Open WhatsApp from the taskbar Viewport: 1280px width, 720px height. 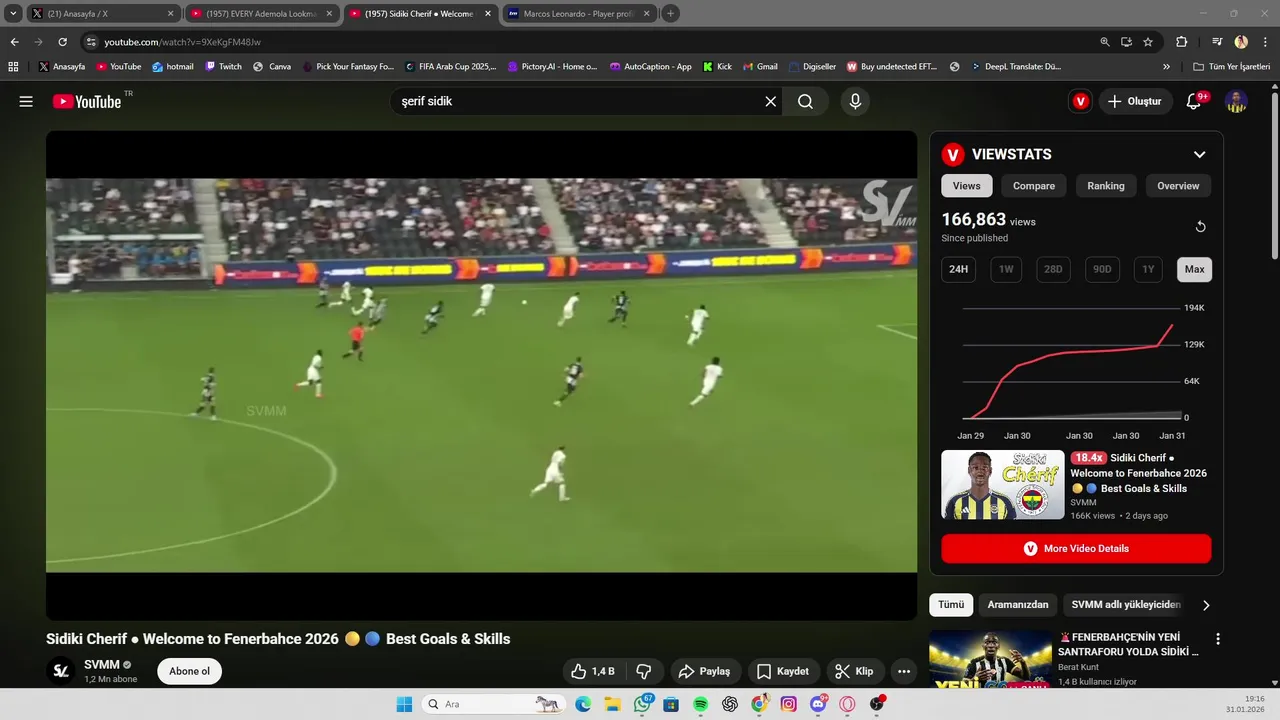point(642,704)
